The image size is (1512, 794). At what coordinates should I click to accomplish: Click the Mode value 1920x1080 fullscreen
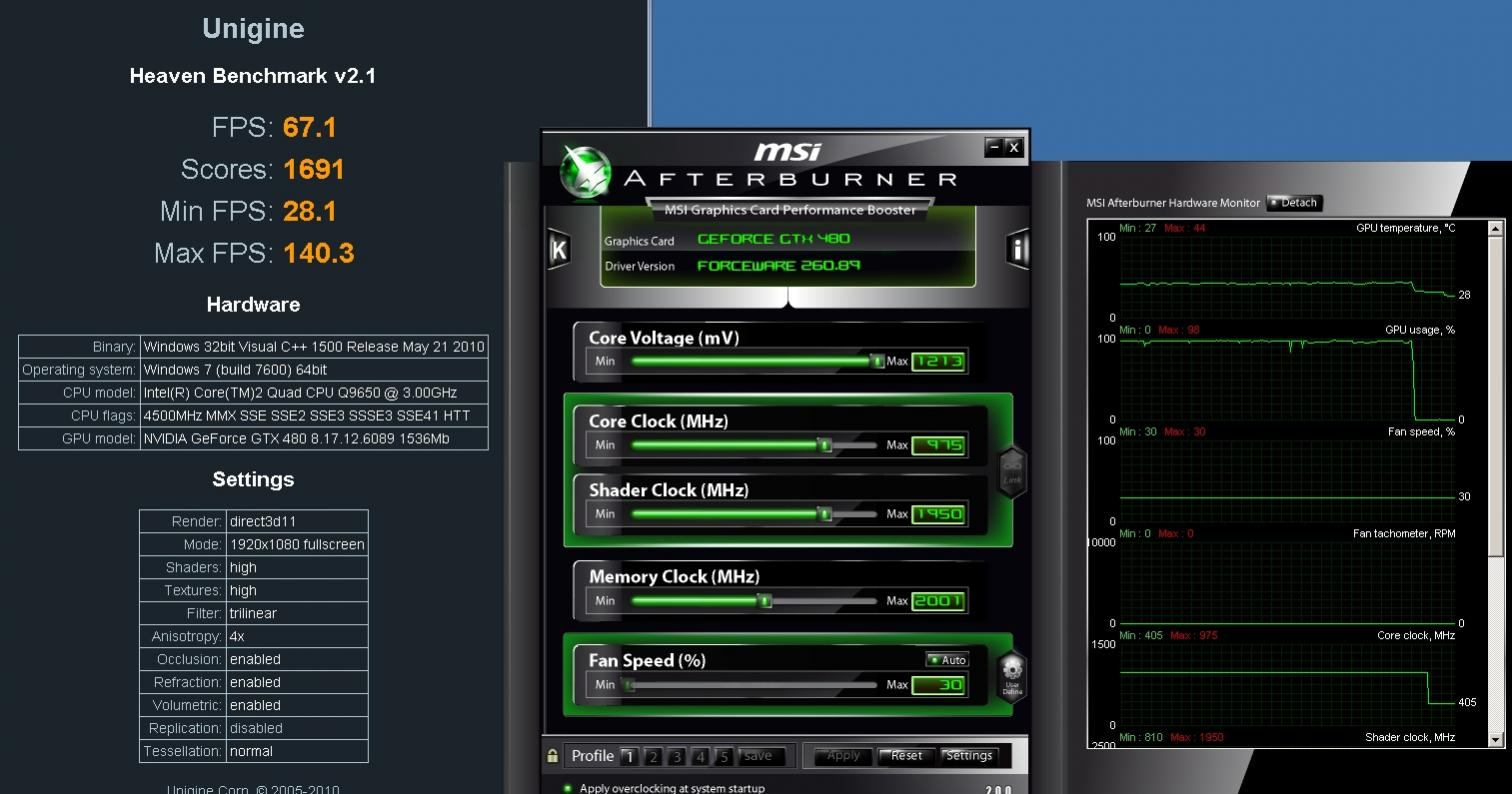pyautogui.click(x=297, y=545)
